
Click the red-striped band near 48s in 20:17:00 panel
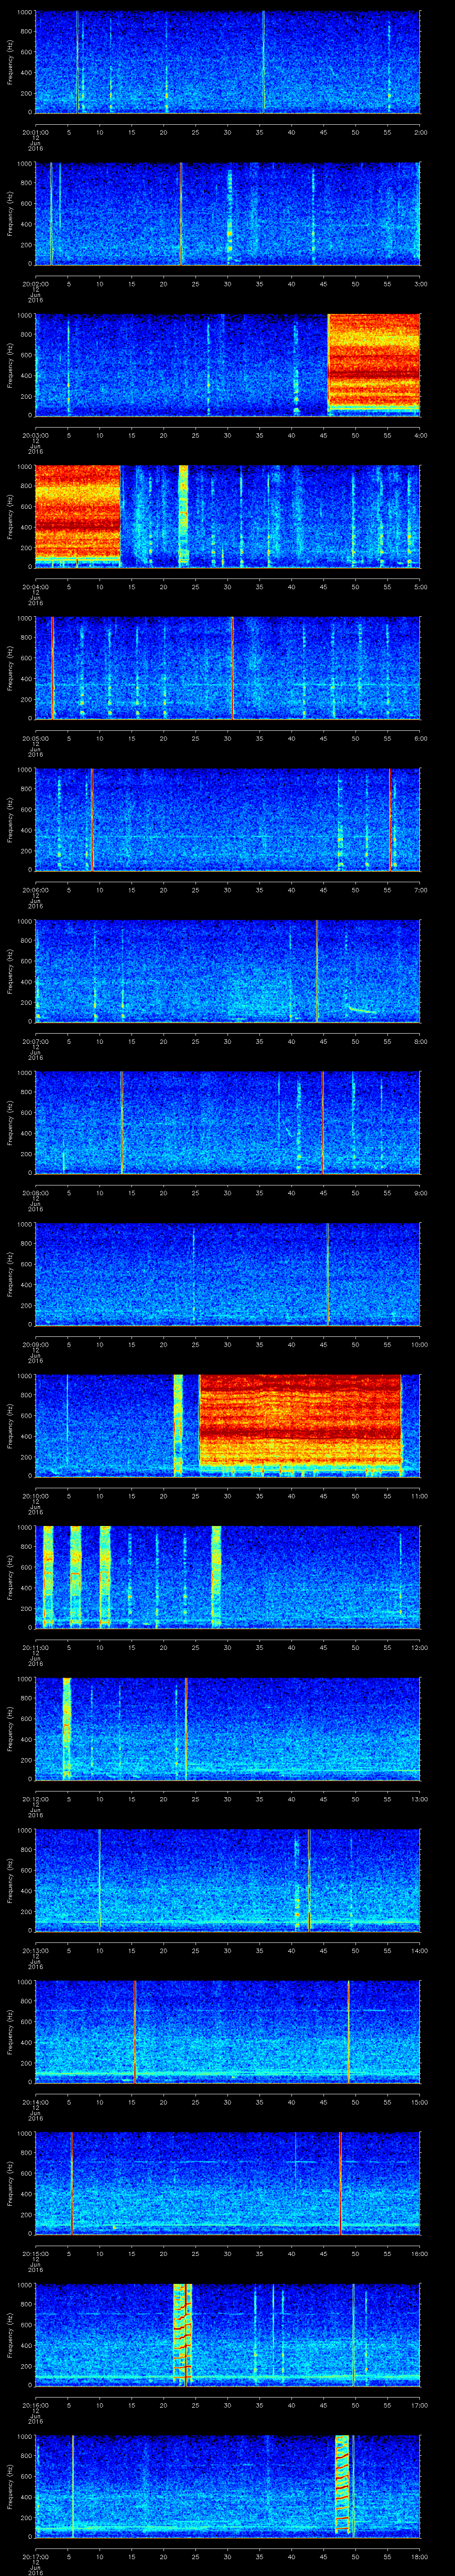tap(343, 2486)
